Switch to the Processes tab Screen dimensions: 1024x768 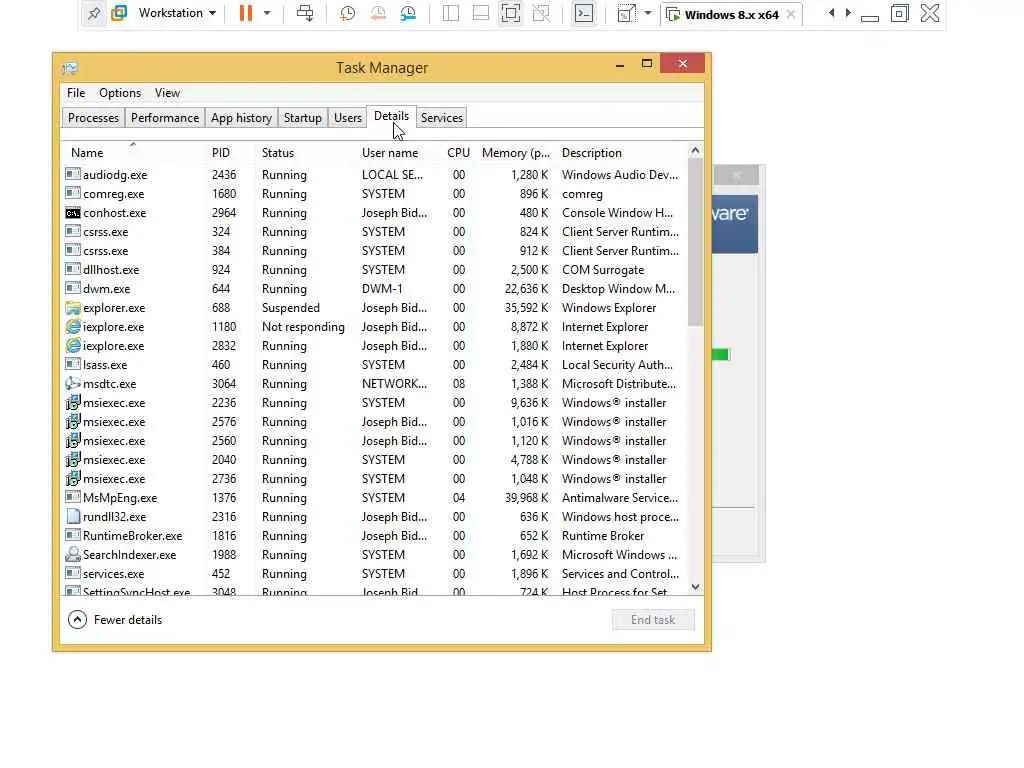click(x=93, y=118)
